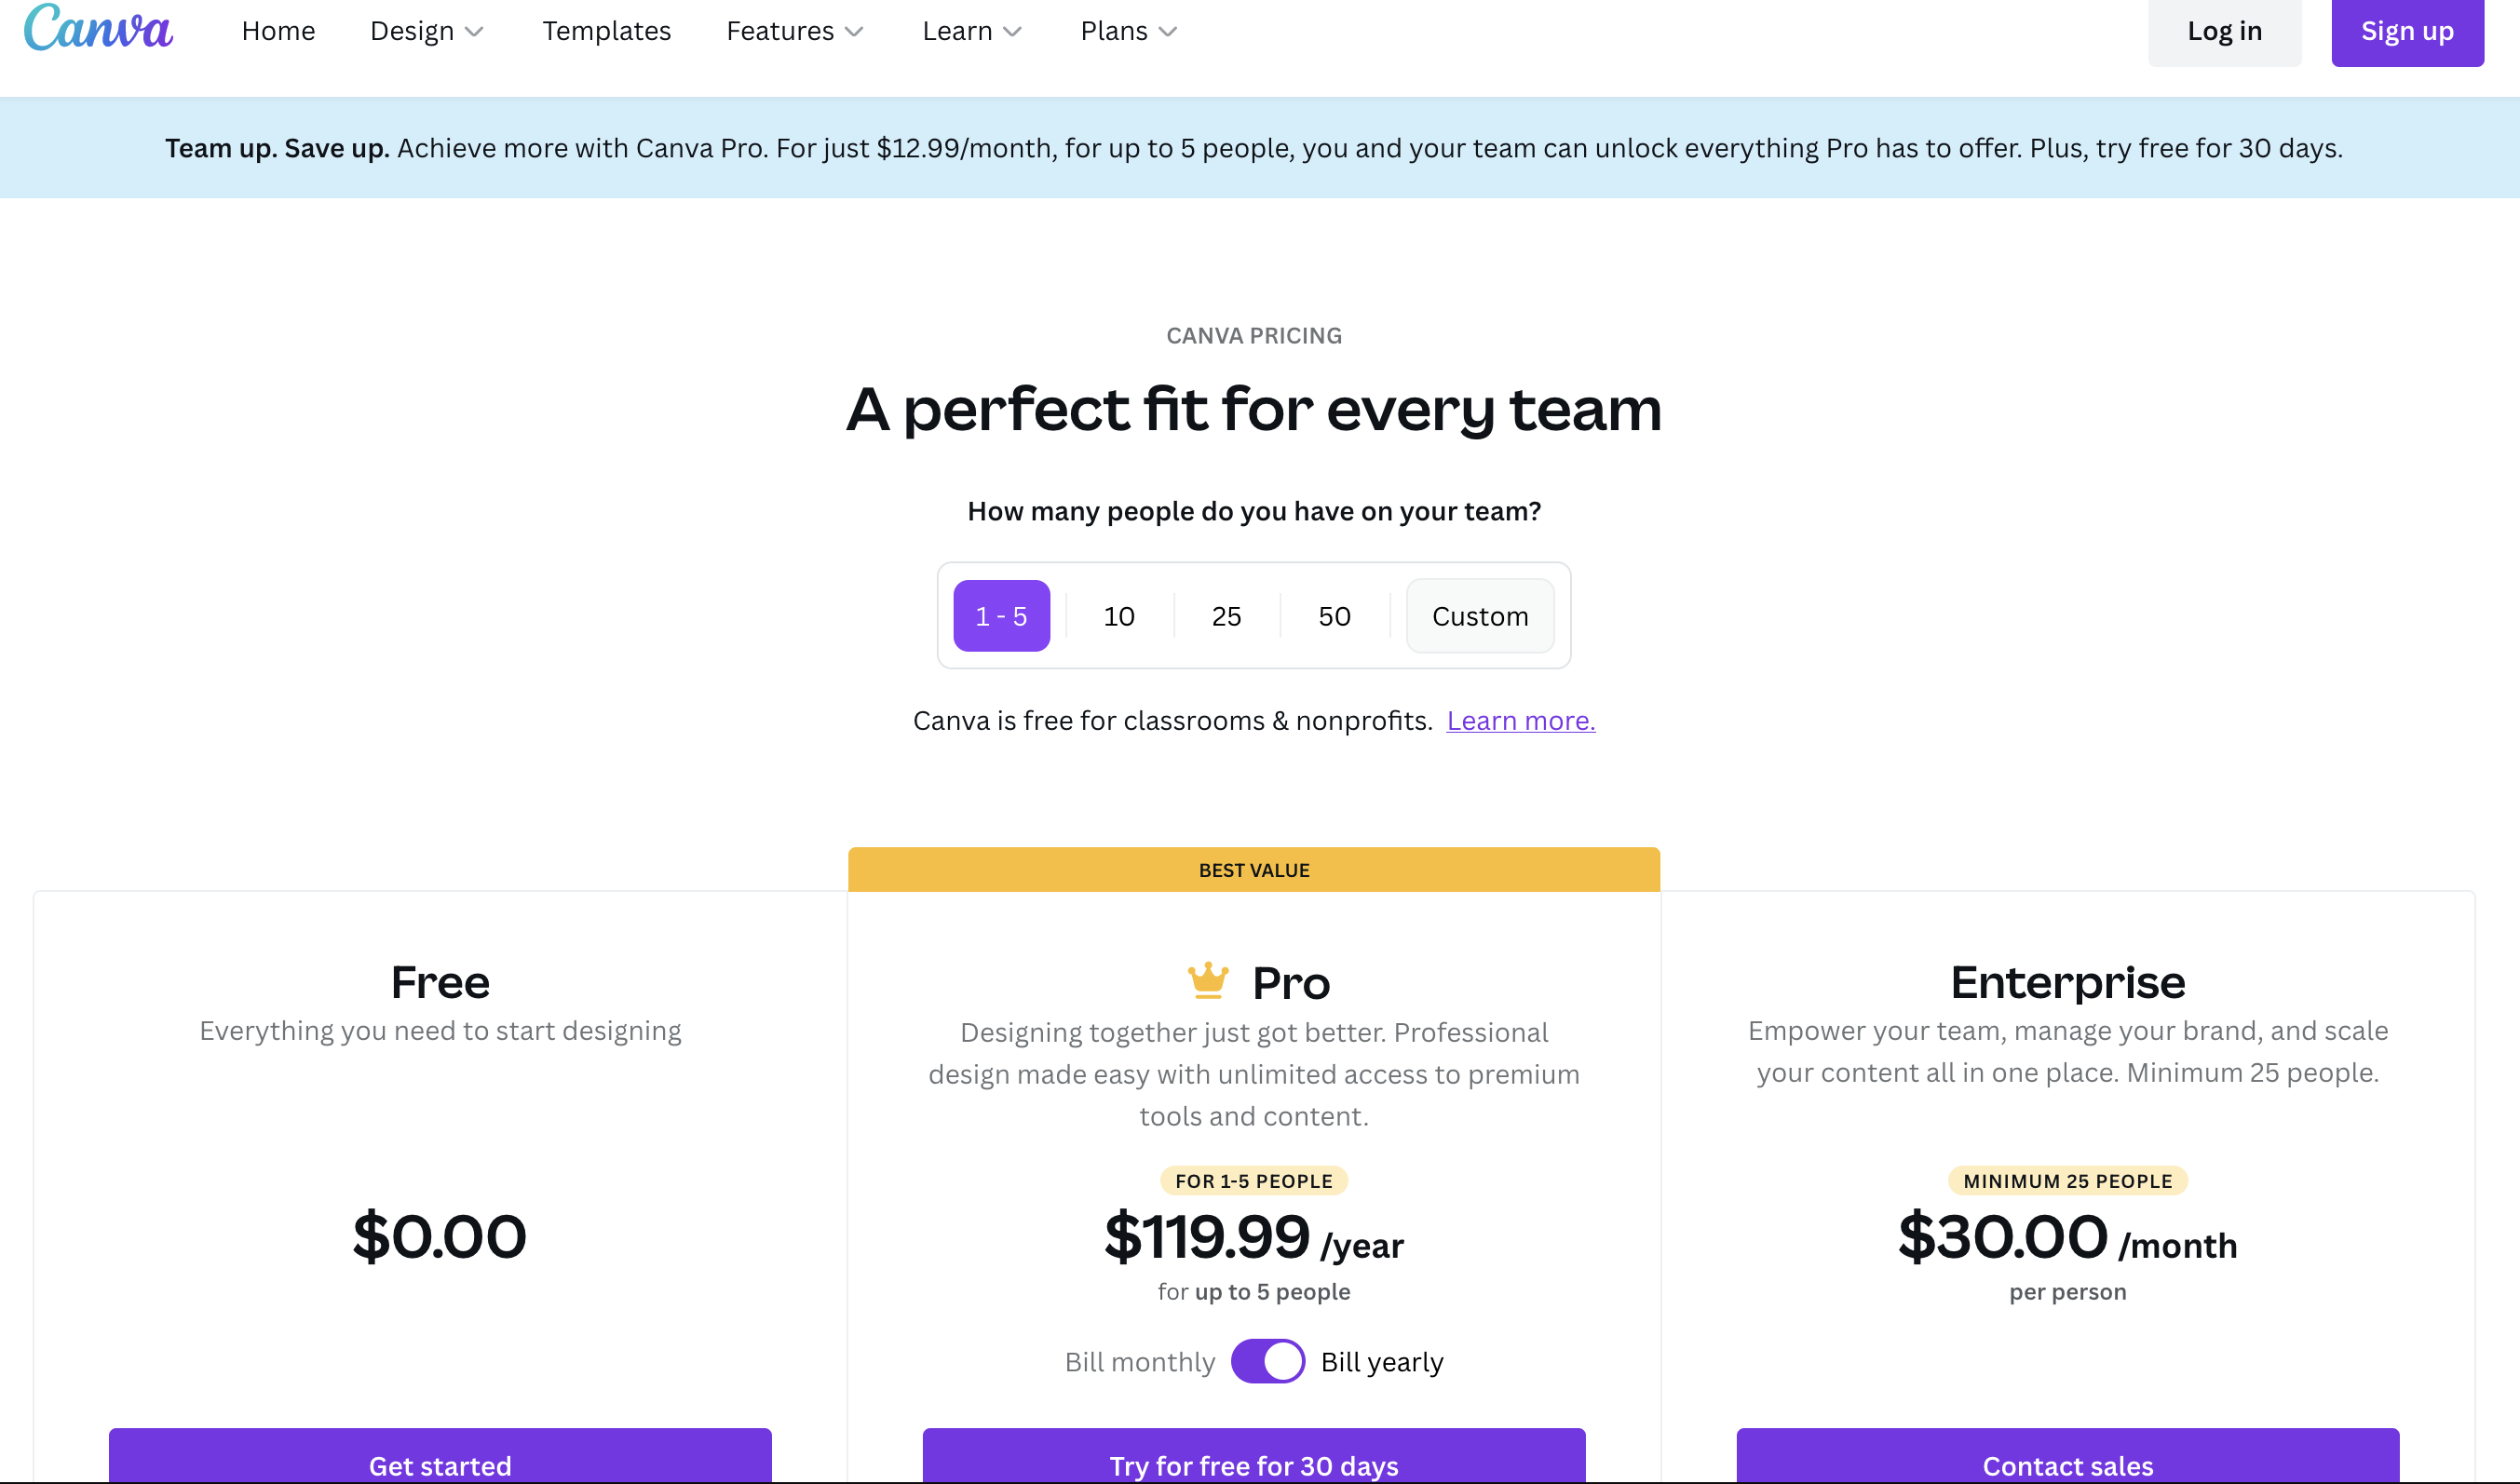The image size is (2520, 1484).
Task: Click the Log in button
Action: 2223,32
